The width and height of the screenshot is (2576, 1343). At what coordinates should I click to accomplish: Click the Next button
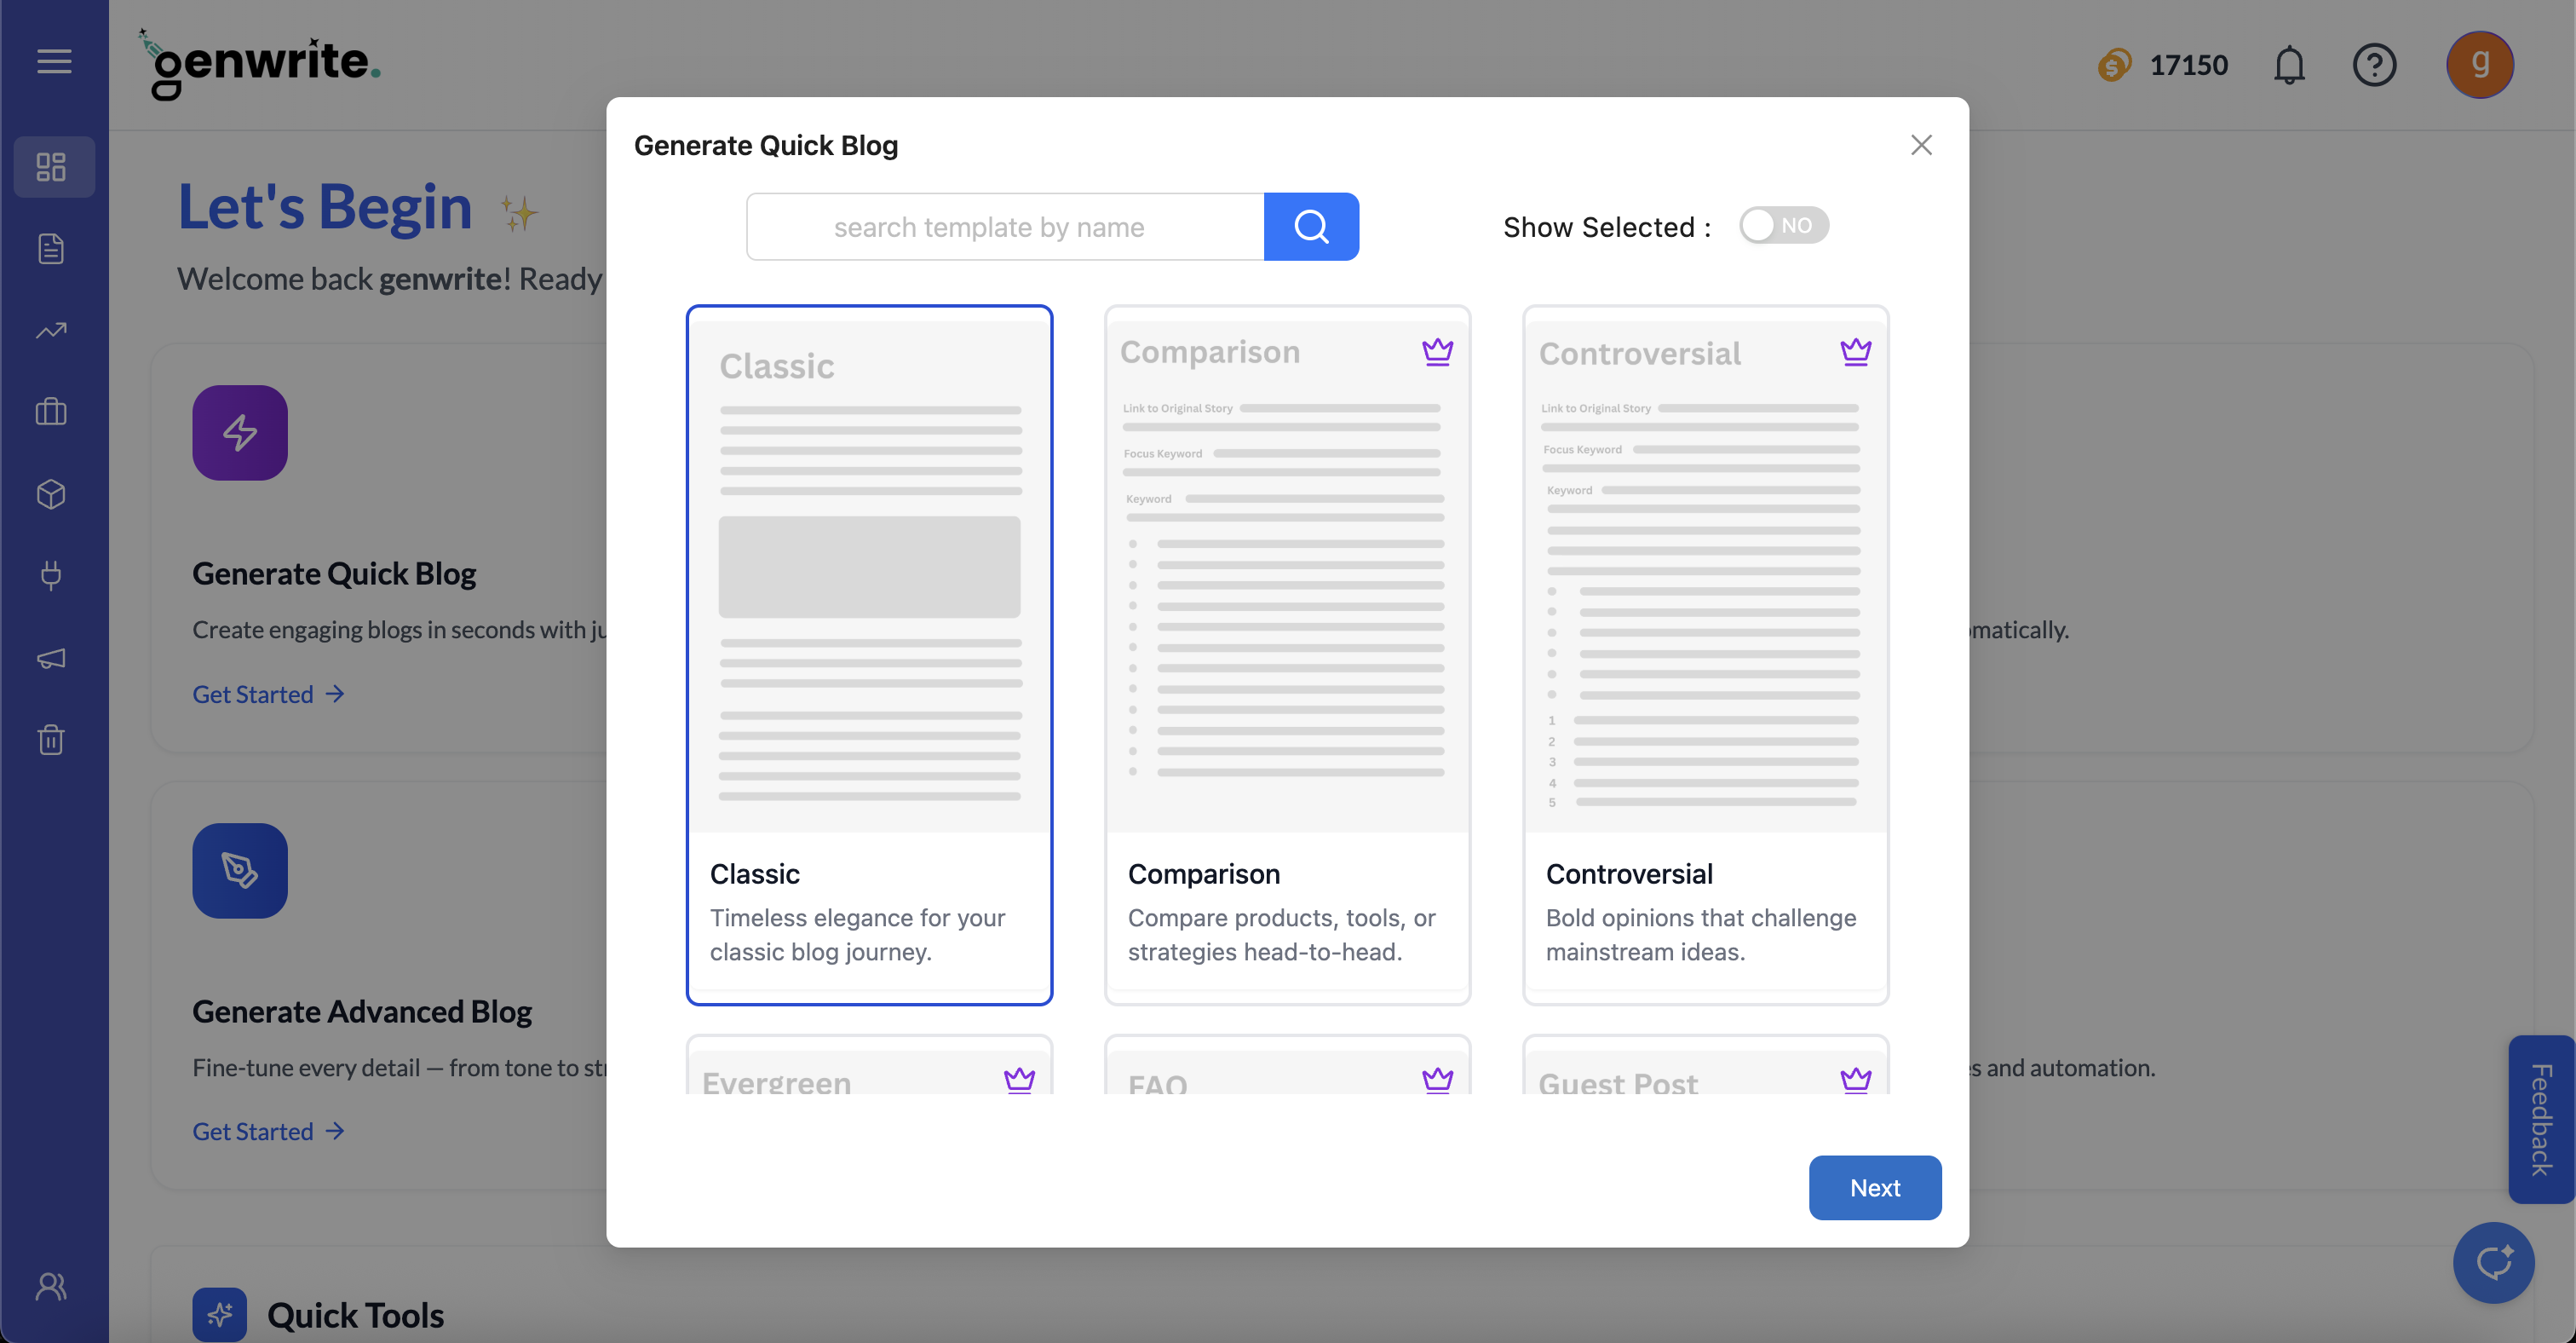click(x=1874, y=1187)
